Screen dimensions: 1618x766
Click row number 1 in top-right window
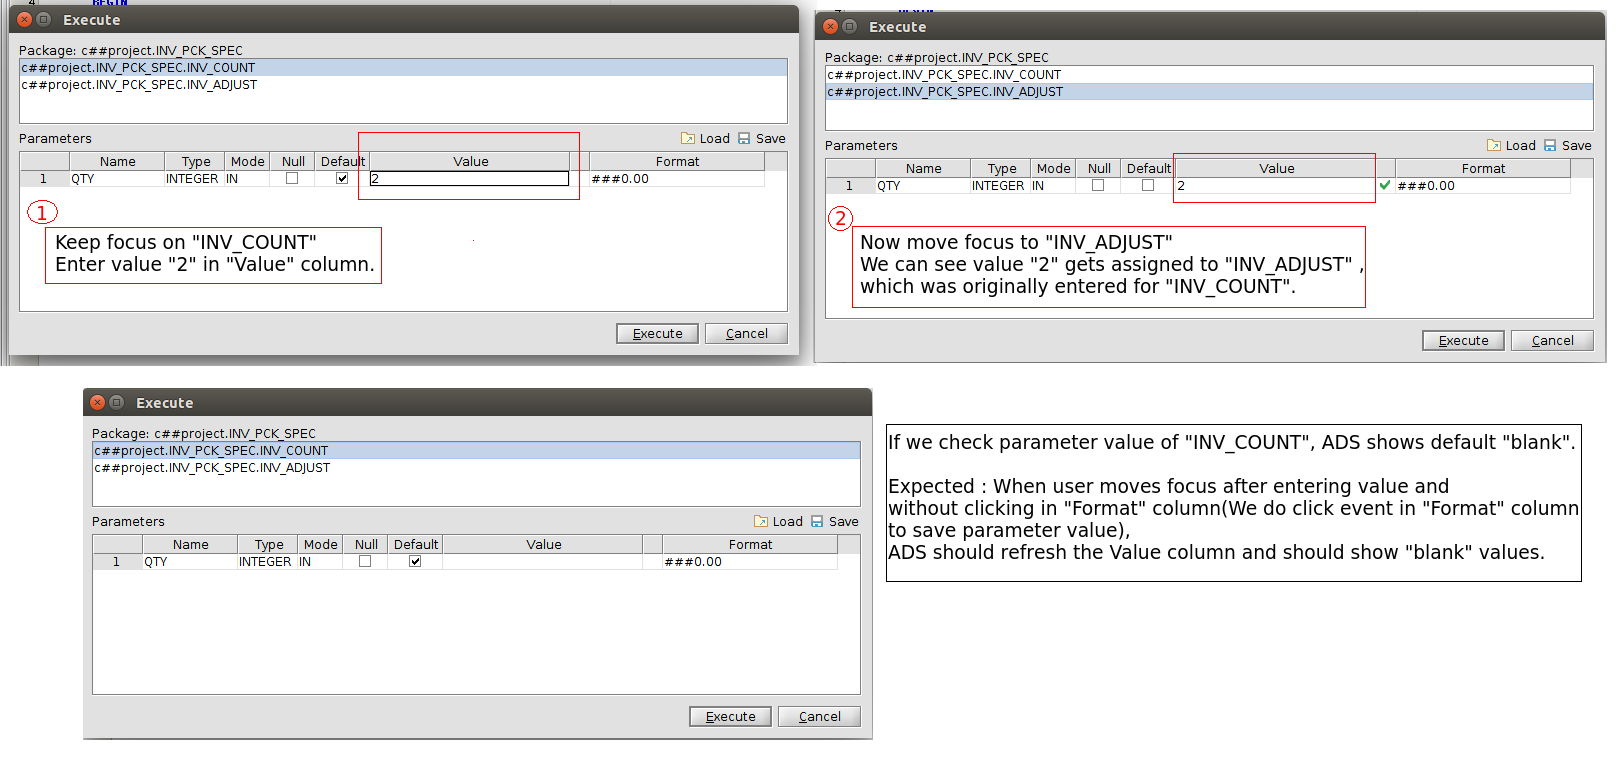[850, 185]
